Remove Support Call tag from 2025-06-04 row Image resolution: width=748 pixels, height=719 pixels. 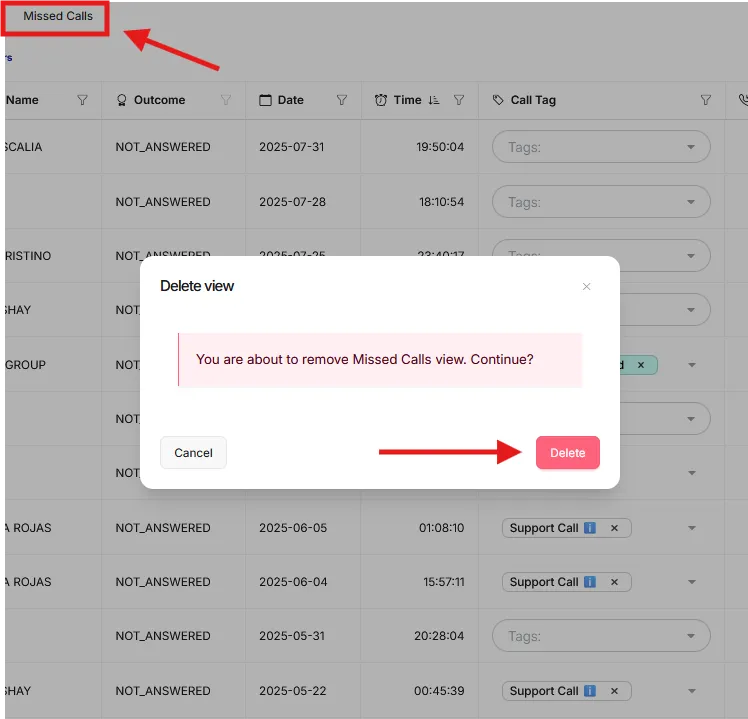click(614, 582)
